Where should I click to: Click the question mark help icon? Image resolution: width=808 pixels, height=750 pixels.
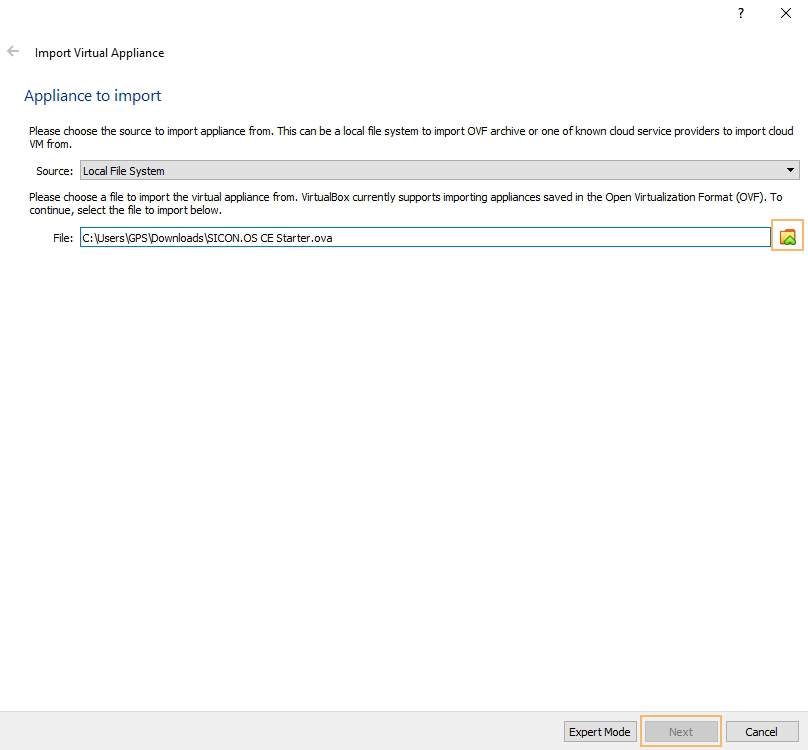click(x=741, y=13)
